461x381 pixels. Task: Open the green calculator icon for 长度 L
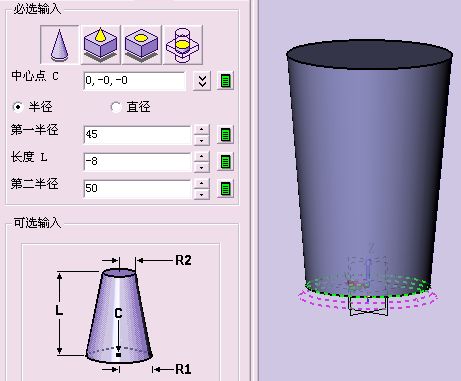tap(226, 162)
